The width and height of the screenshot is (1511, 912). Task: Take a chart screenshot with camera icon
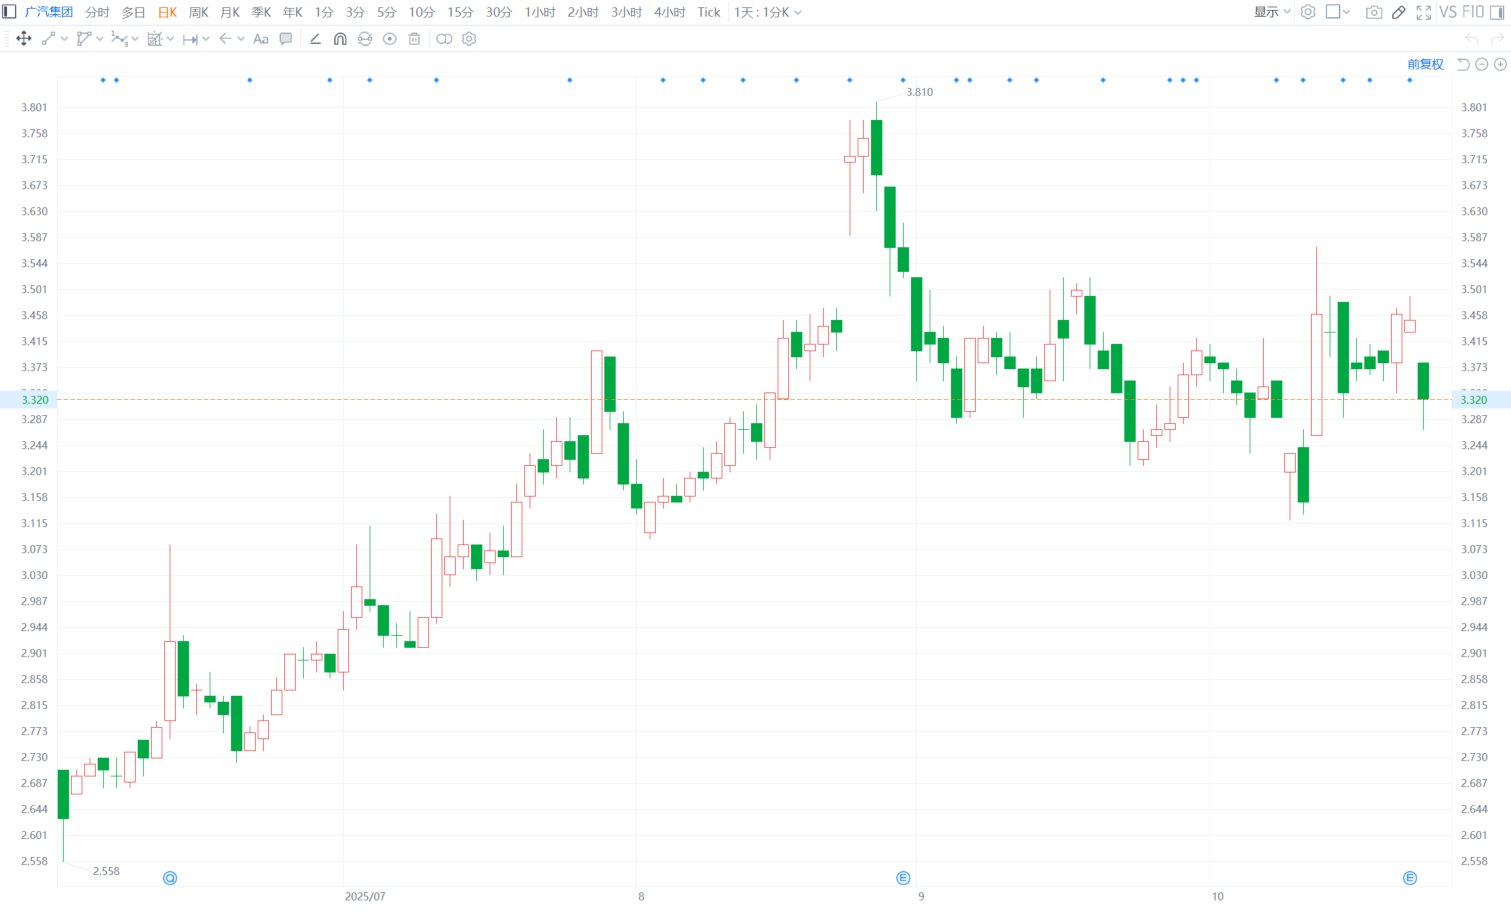[1374, 12]
